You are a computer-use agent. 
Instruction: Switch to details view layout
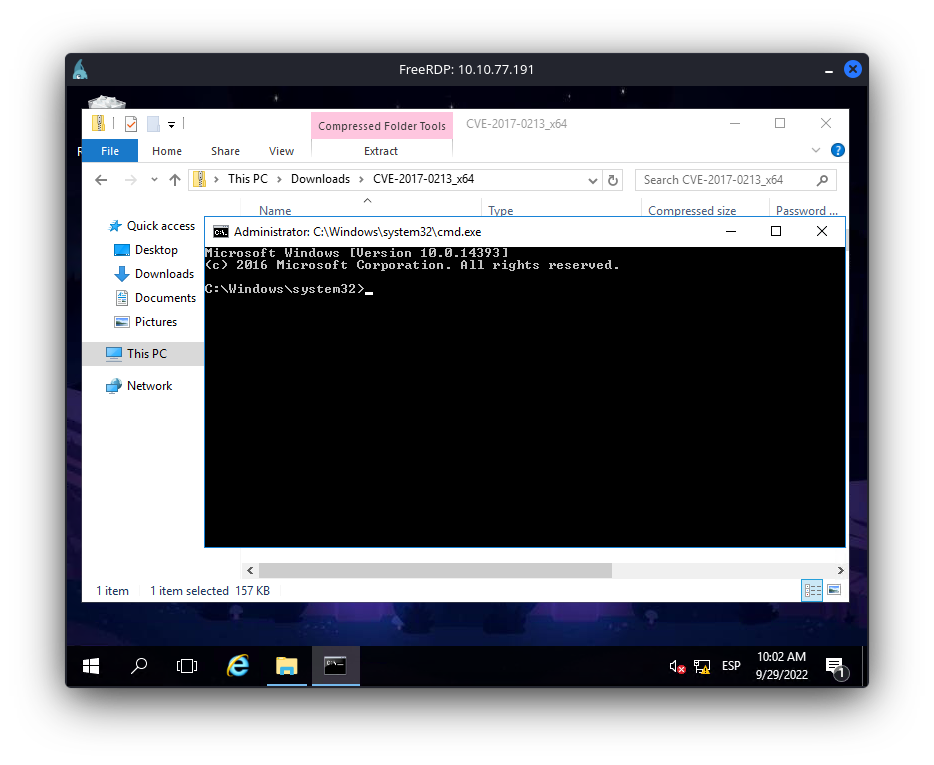(x=812, y=590)
